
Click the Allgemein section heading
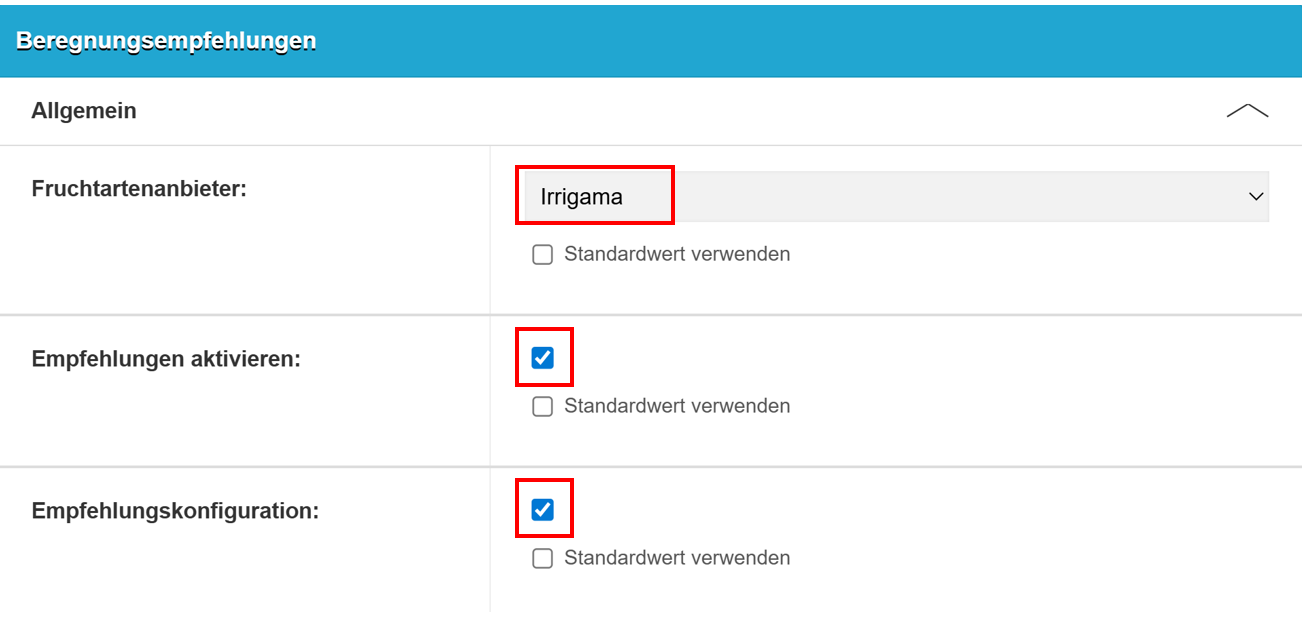(84, 111)
